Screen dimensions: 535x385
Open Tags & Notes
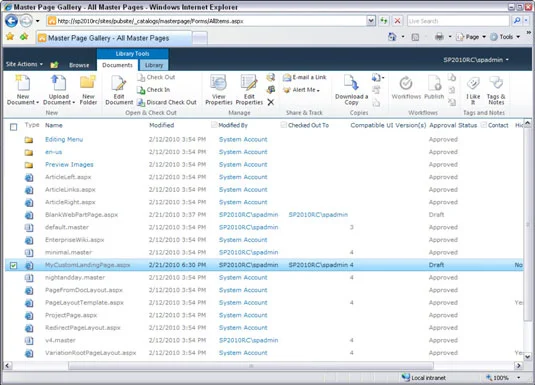496,90
